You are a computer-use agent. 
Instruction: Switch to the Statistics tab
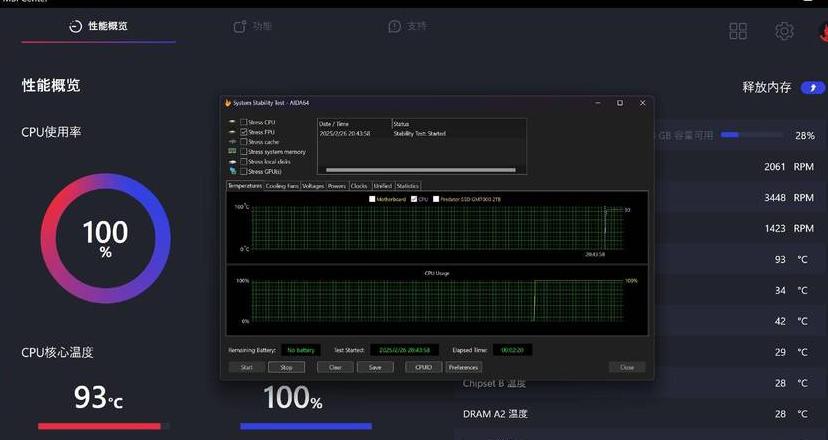click(407, 186)
